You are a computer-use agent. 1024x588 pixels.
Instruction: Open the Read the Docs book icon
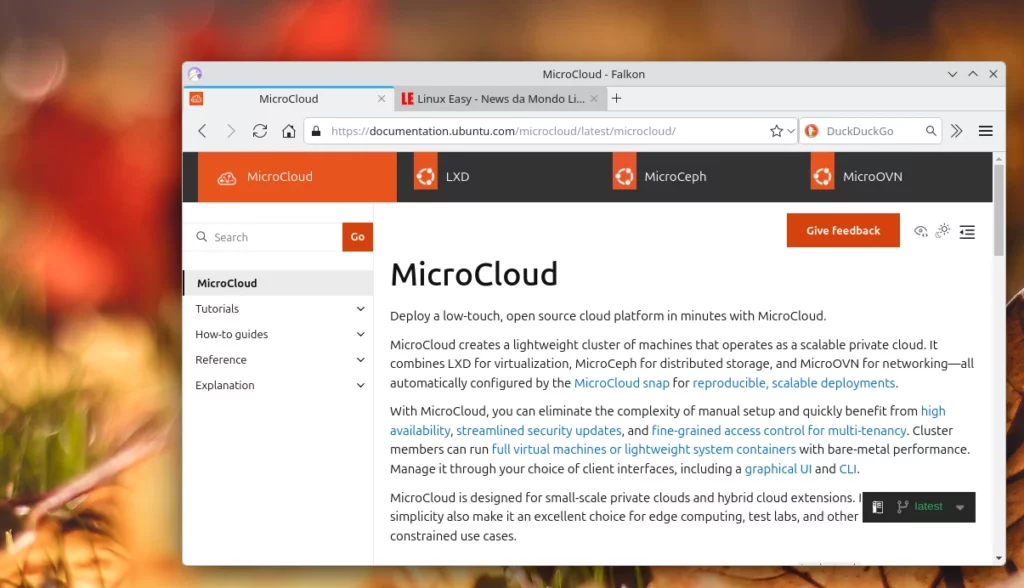(x=877, y=507)
